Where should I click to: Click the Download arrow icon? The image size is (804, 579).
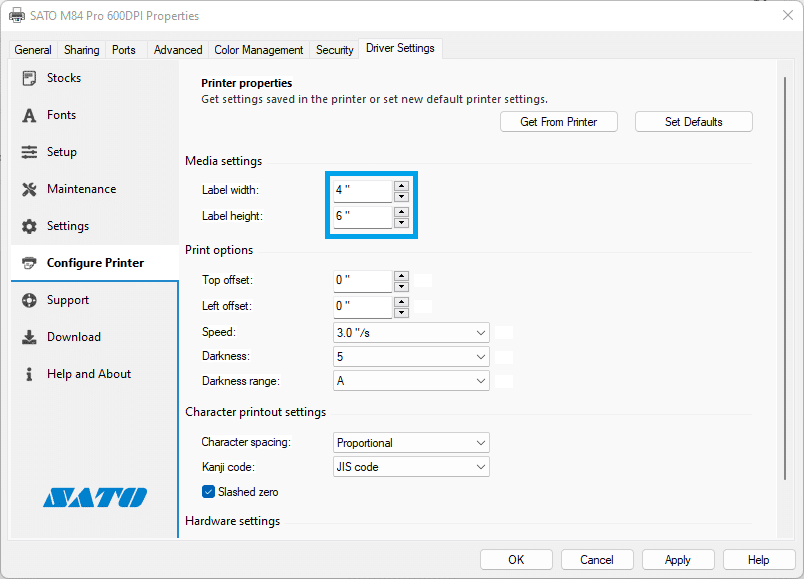click(29, 337)
